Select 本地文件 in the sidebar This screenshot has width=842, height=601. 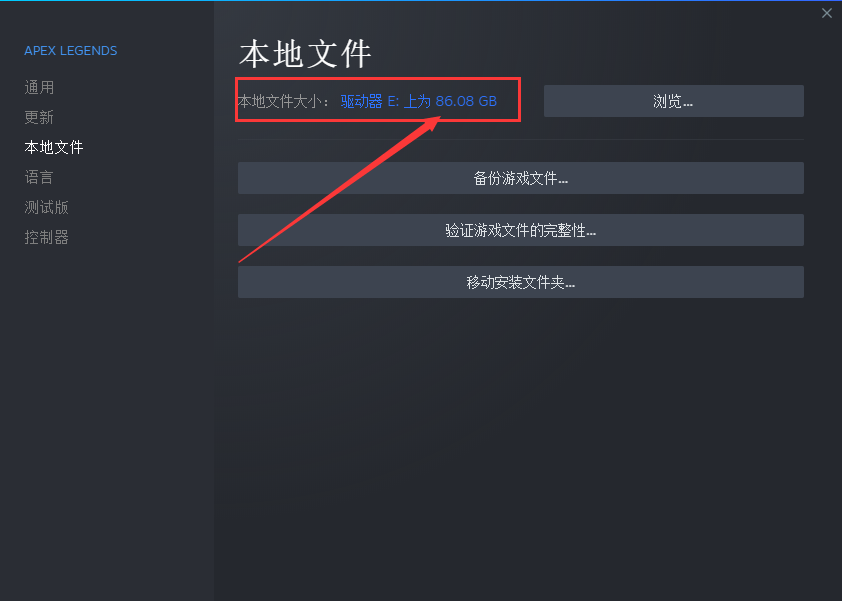[54, 147]
